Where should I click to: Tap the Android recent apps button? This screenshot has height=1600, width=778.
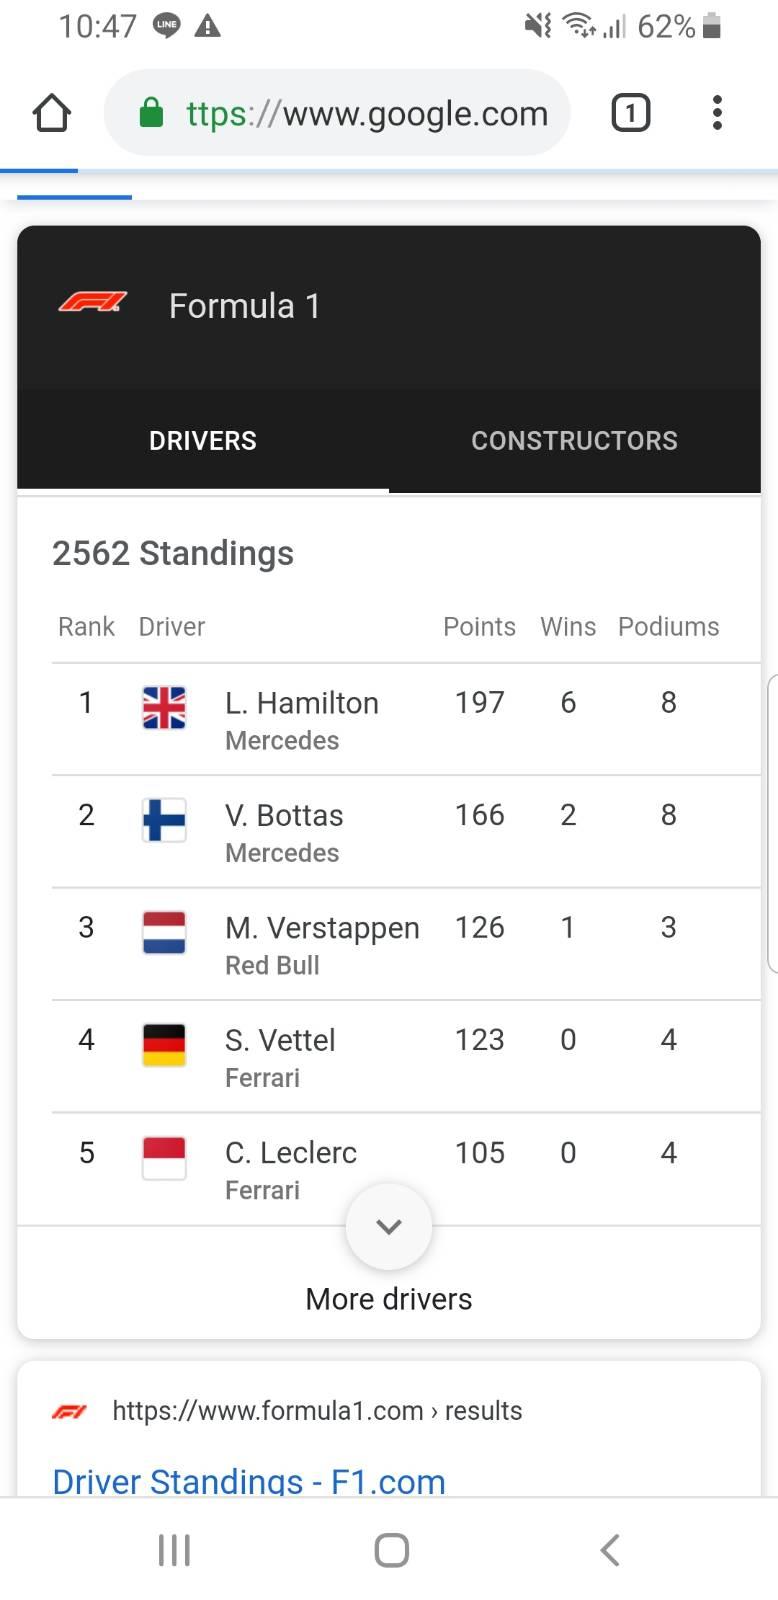tap(174, 1550)
